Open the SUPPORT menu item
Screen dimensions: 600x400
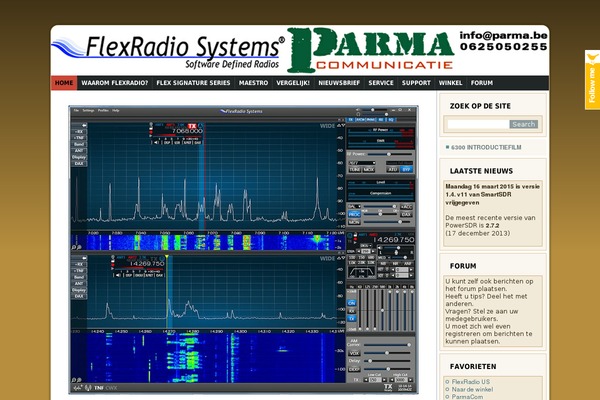[416, 83]
